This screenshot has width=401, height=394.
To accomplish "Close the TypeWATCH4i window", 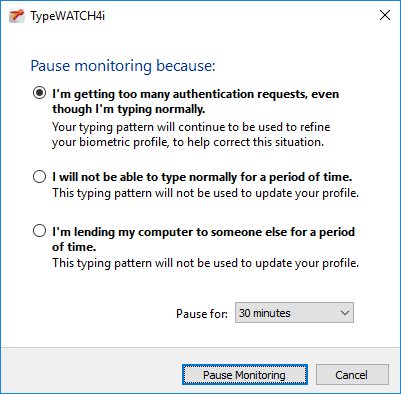I will [385, 15].
